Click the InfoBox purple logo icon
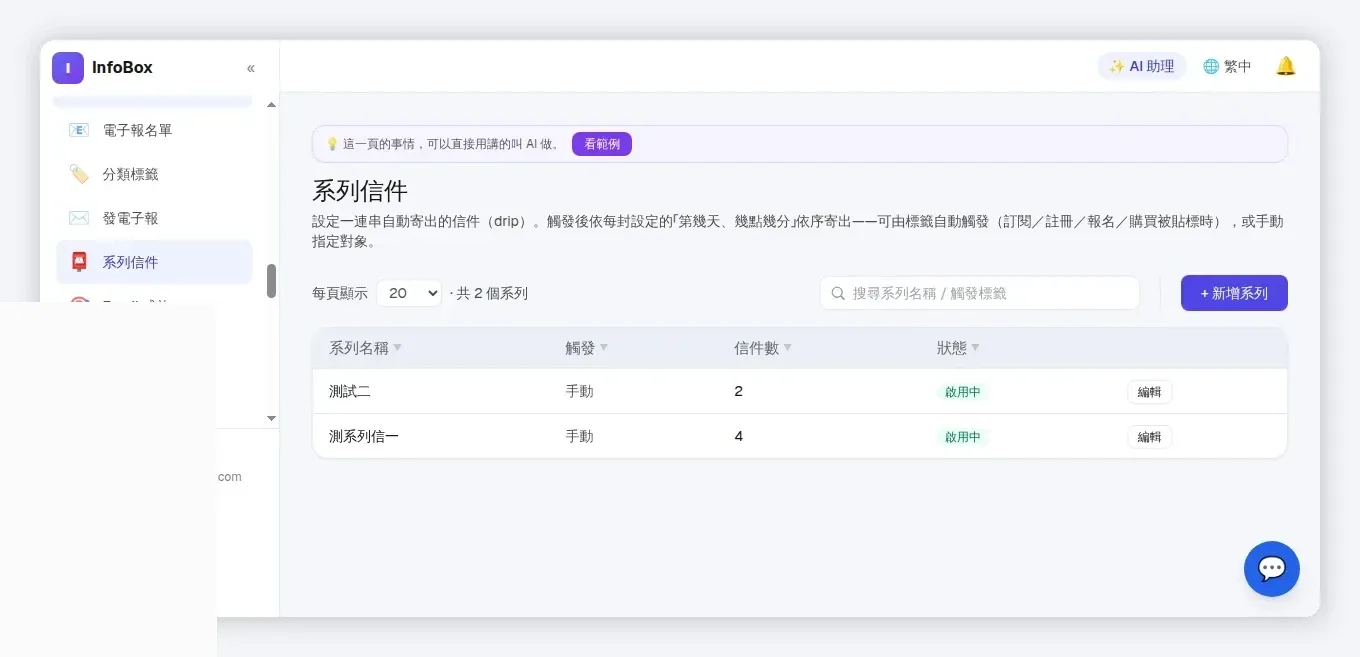Screen dimensions: 1360x657 click(68, 68)
